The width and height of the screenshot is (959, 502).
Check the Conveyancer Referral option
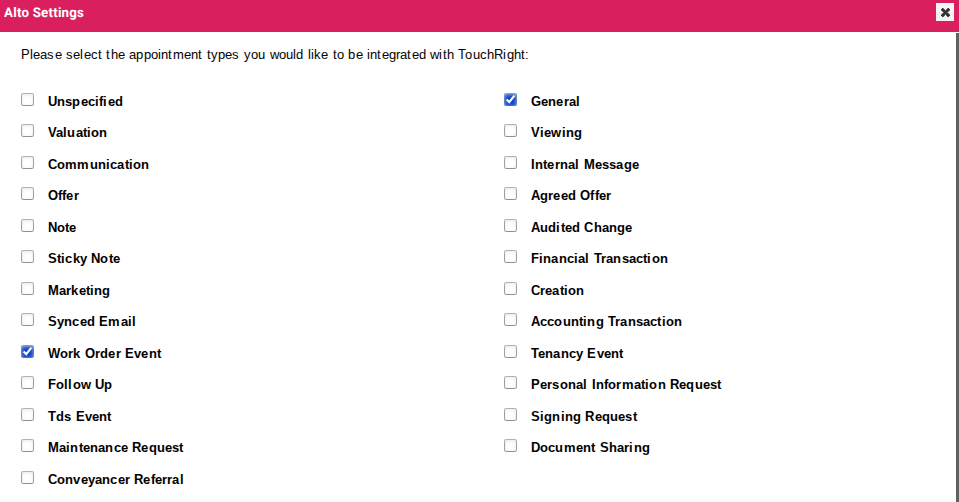click(x=28, y=478)
